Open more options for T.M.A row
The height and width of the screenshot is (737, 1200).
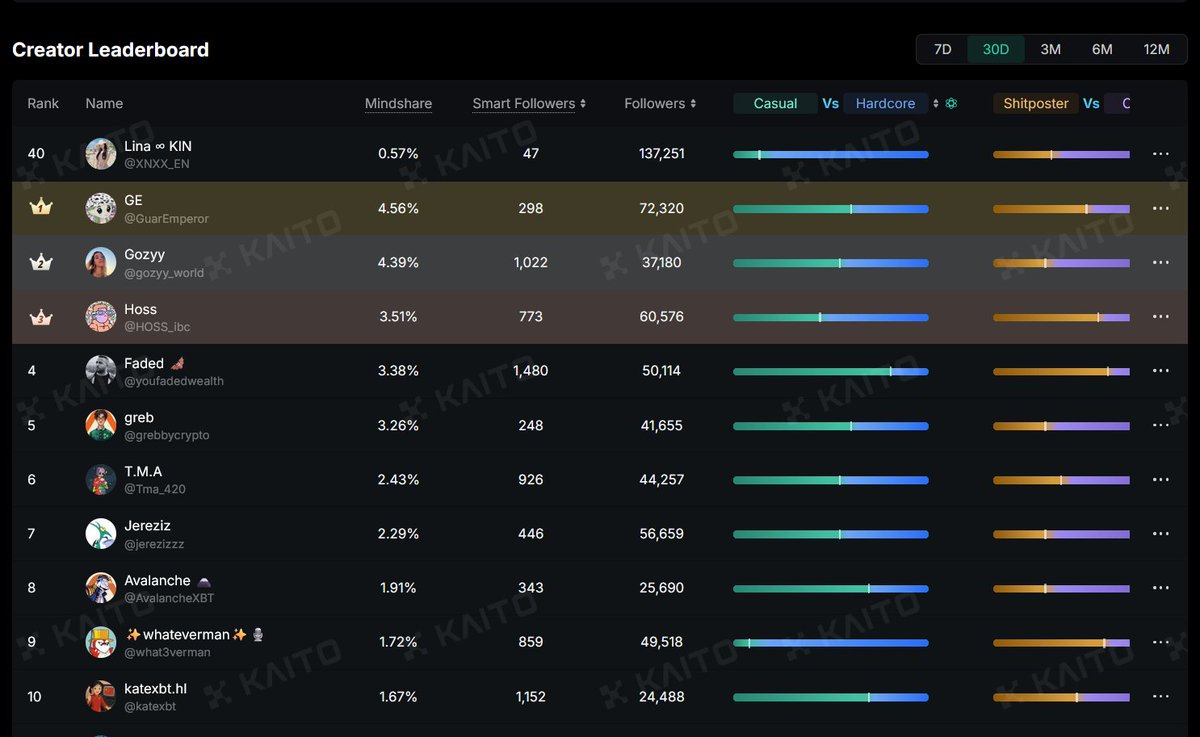coord(1161,479)
